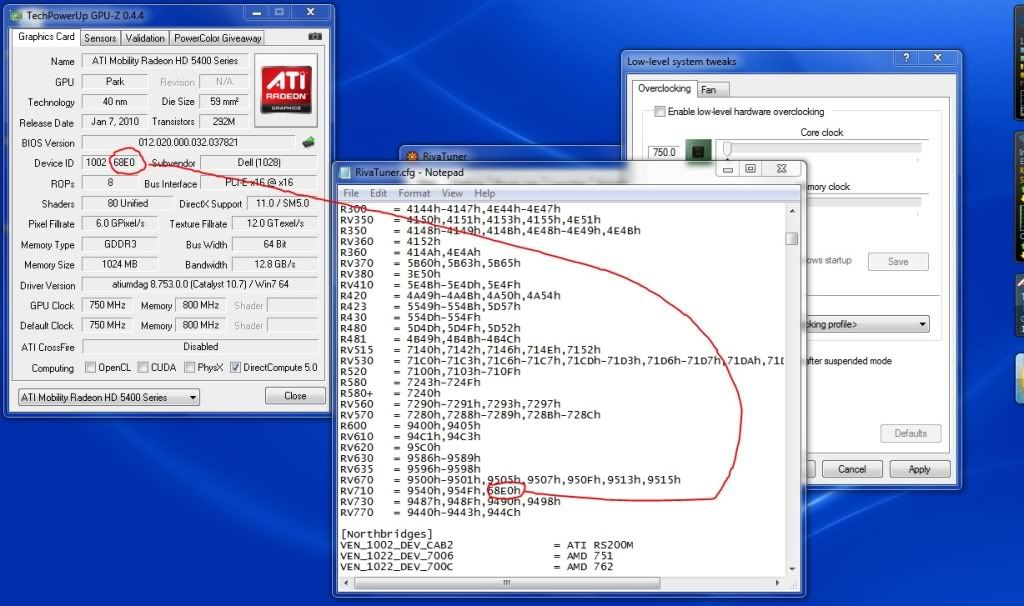Viewport: 1024px width, 606px height.
Task: Click the ATI Radeon logo in GPU-Z
Action: tap(286, 90)
